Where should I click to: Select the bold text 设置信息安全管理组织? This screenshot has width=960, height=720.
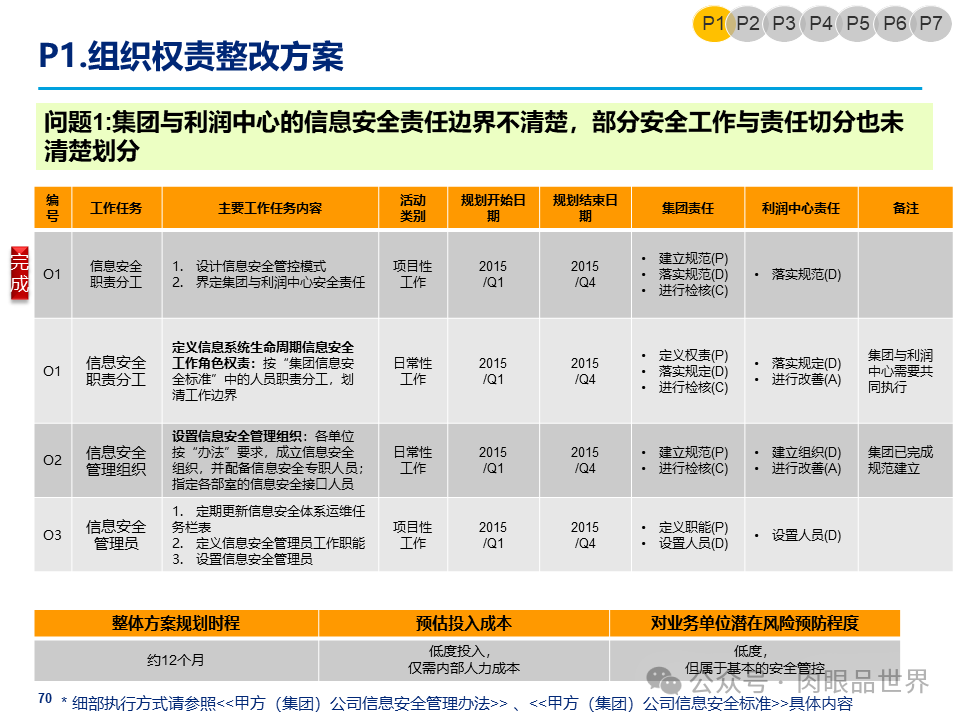239,437
